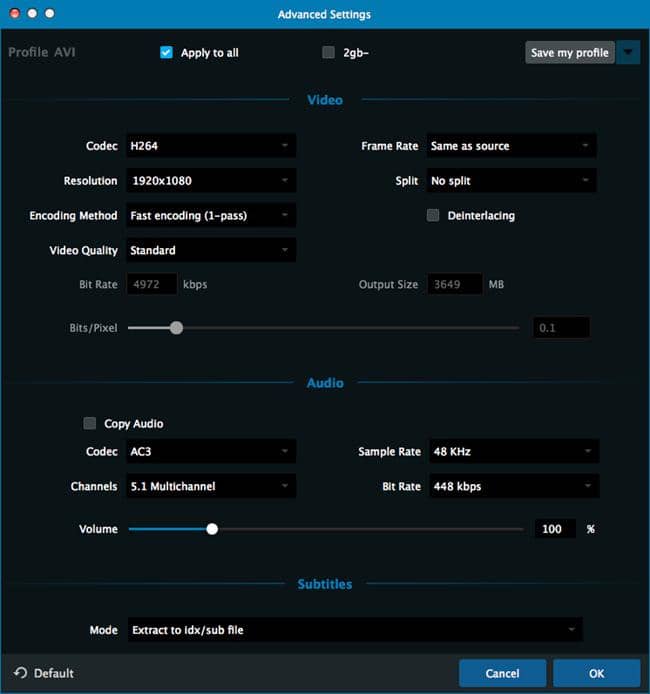Open the audio Channels 5.1 Multichannel dropdown
650x694 pixels.
210,487
